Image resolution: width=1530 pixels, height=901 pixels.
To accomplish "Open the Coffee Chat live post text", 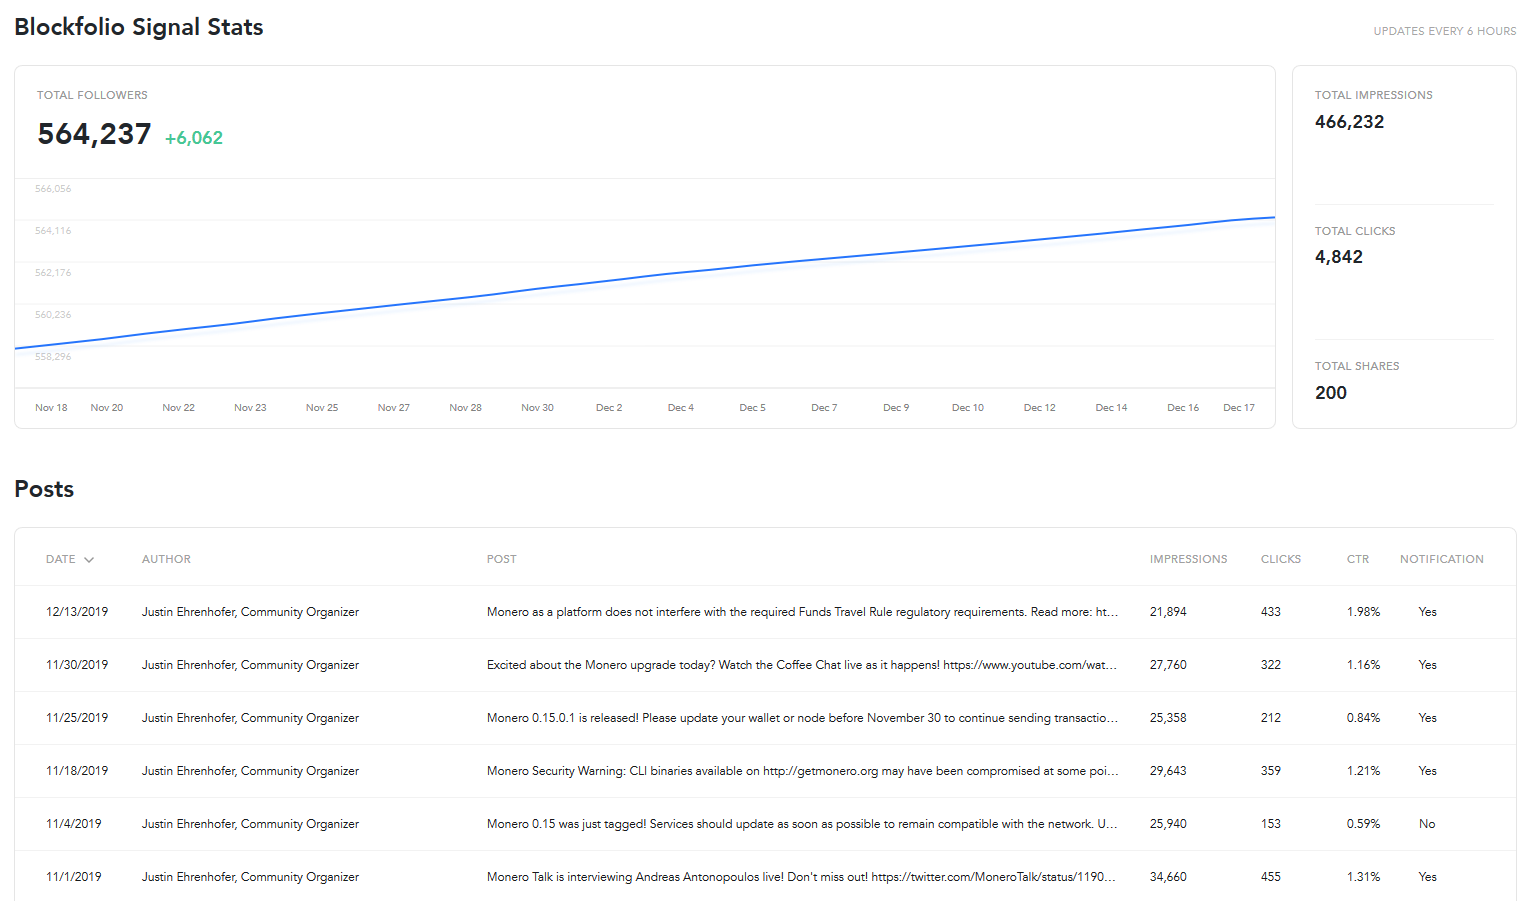I will (801, 665).
